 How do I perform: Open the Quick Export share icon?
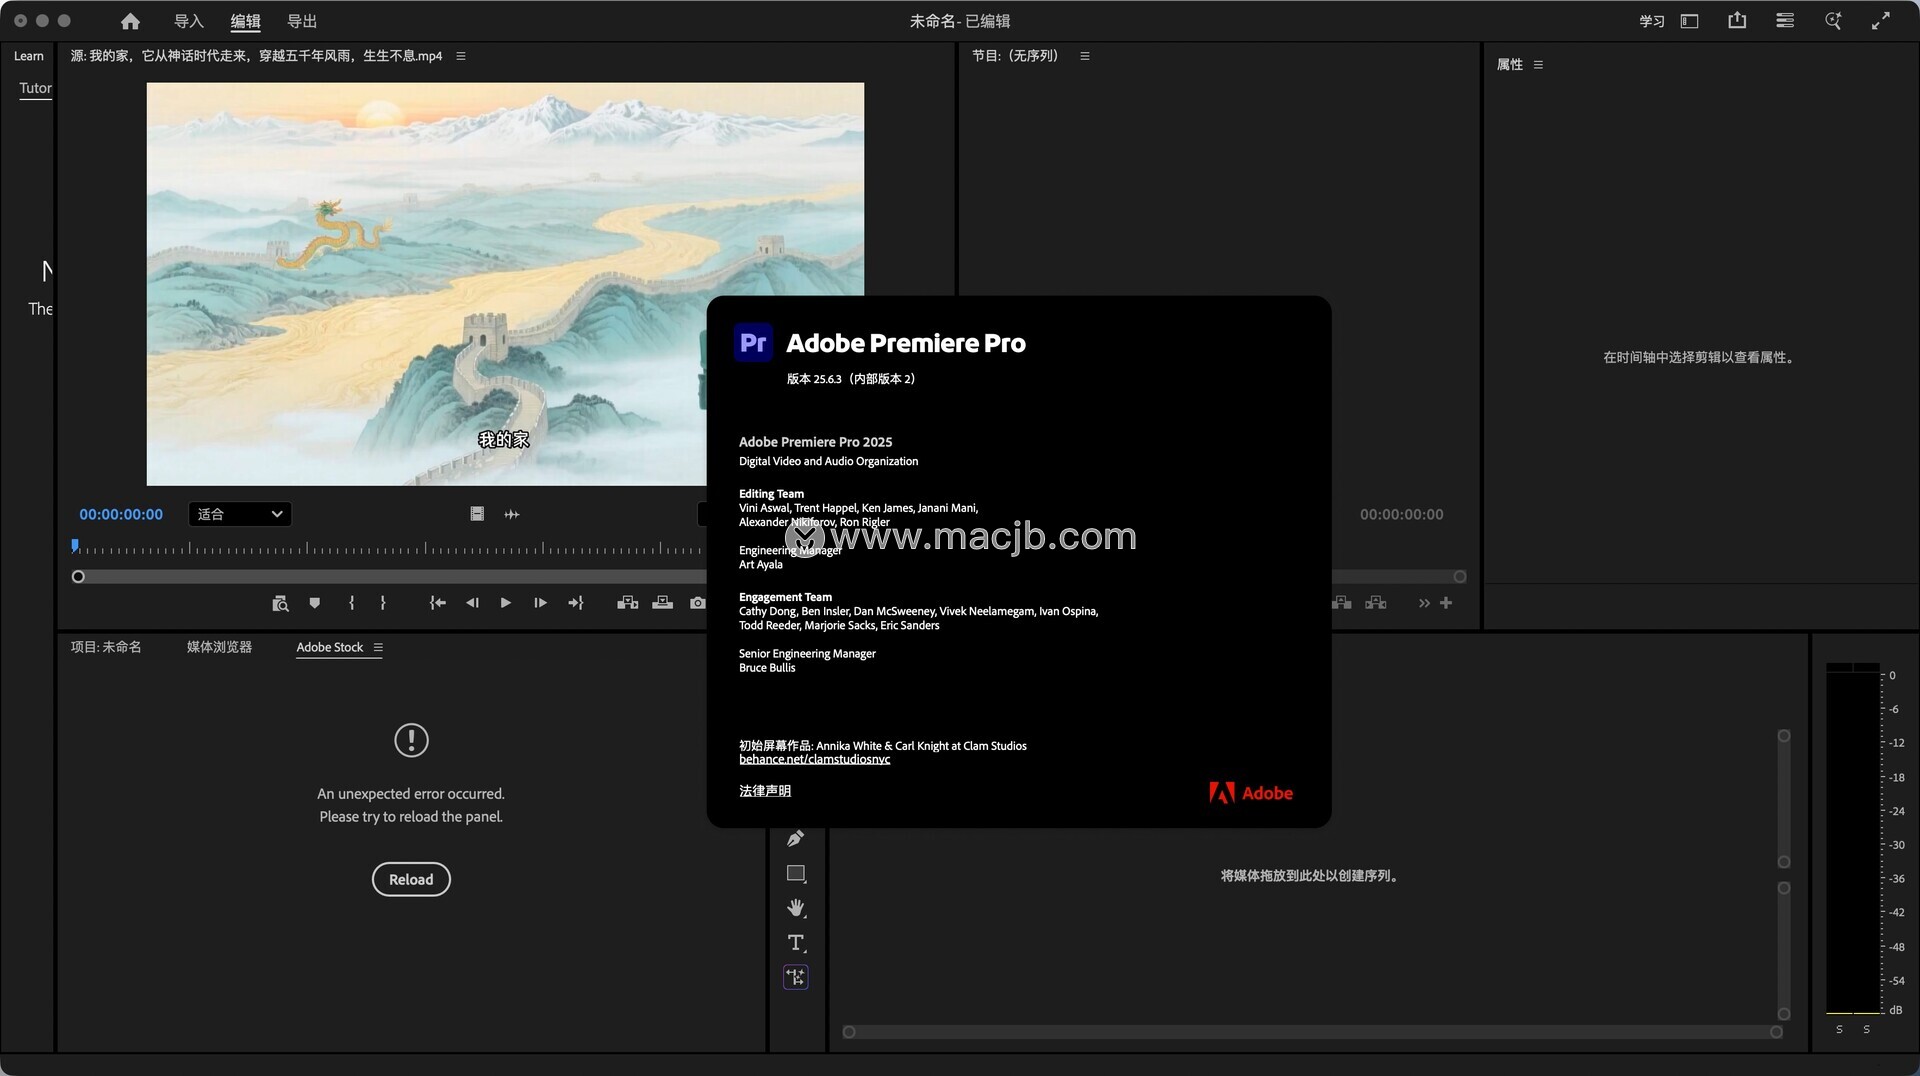(x=1737, y=21)
